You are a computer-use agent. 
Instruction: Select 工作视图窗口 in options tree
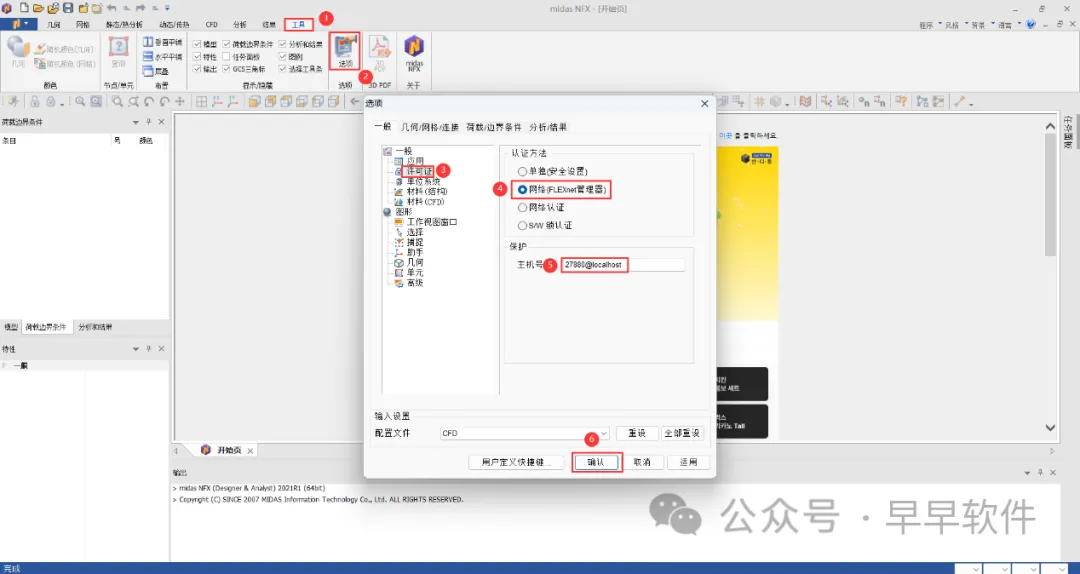coord(432,222)
